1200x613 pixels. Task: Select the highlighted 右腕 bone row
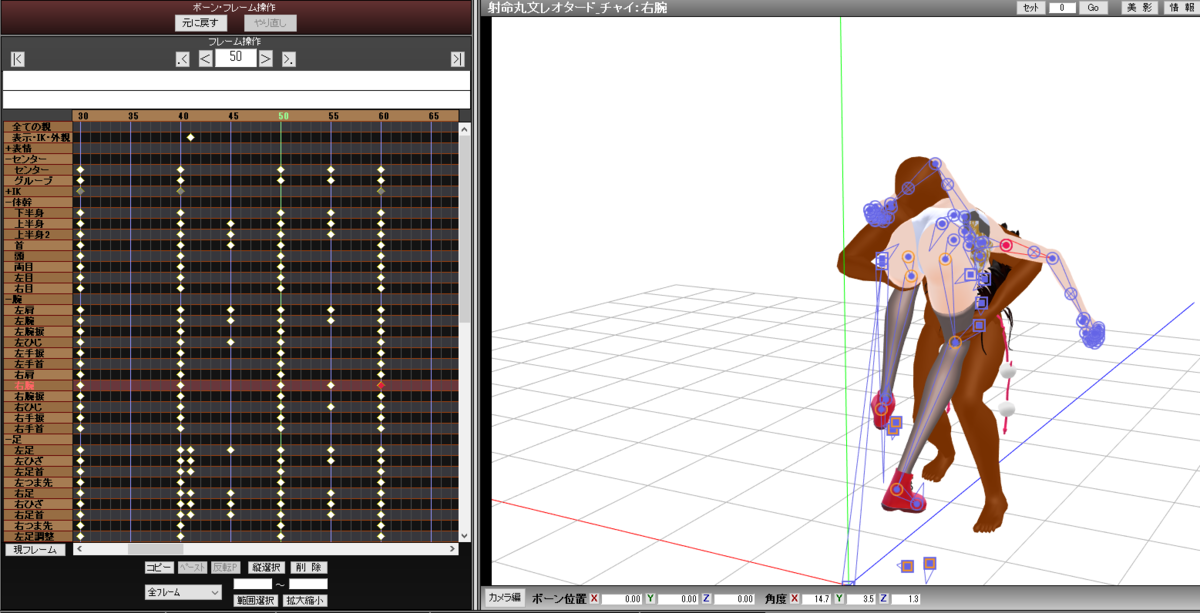click(x=37, y=385)
